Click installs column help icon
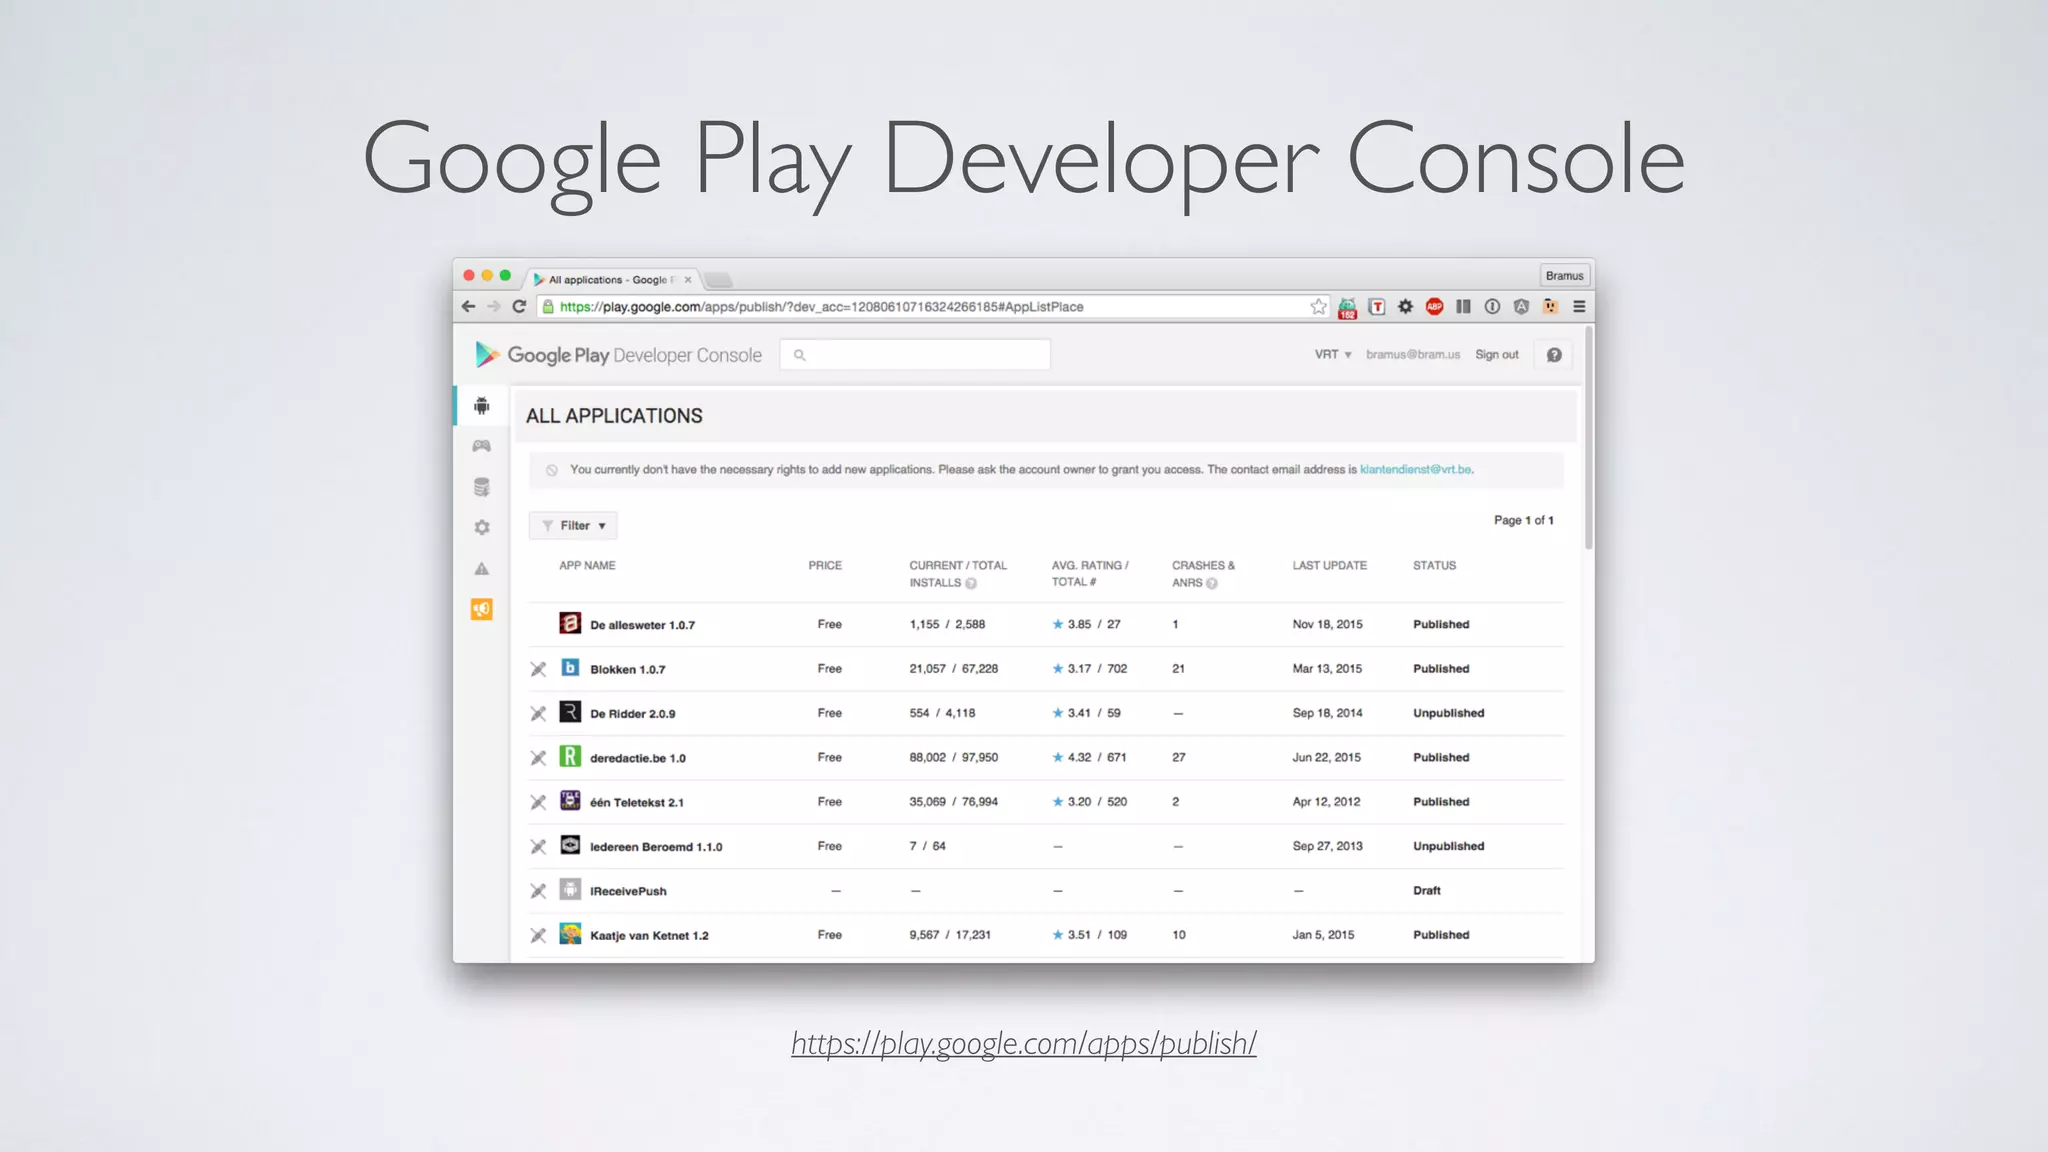Screen dimensions: 2048x1152 point(971,583)
